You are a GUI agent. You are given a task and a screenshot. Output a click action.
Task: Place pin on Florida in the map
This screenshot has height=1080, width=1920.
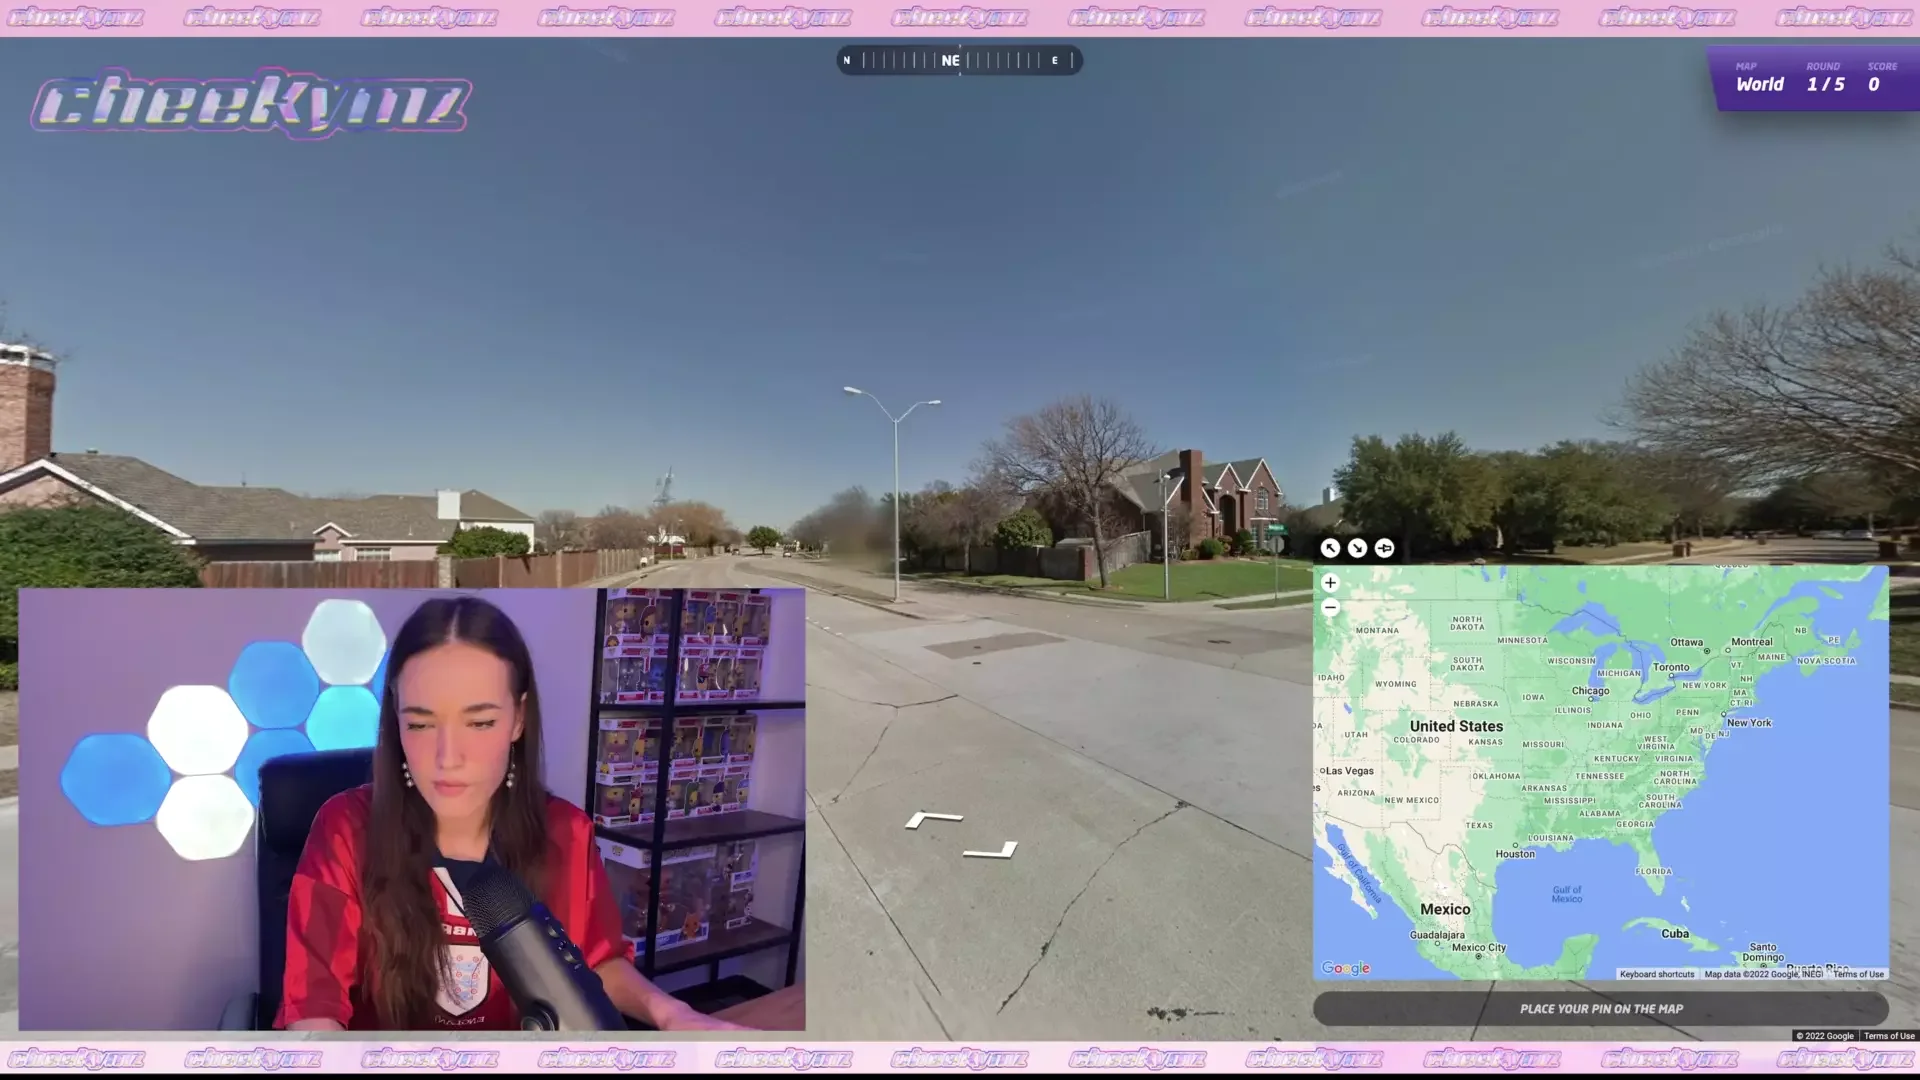tap(1654, 872)
